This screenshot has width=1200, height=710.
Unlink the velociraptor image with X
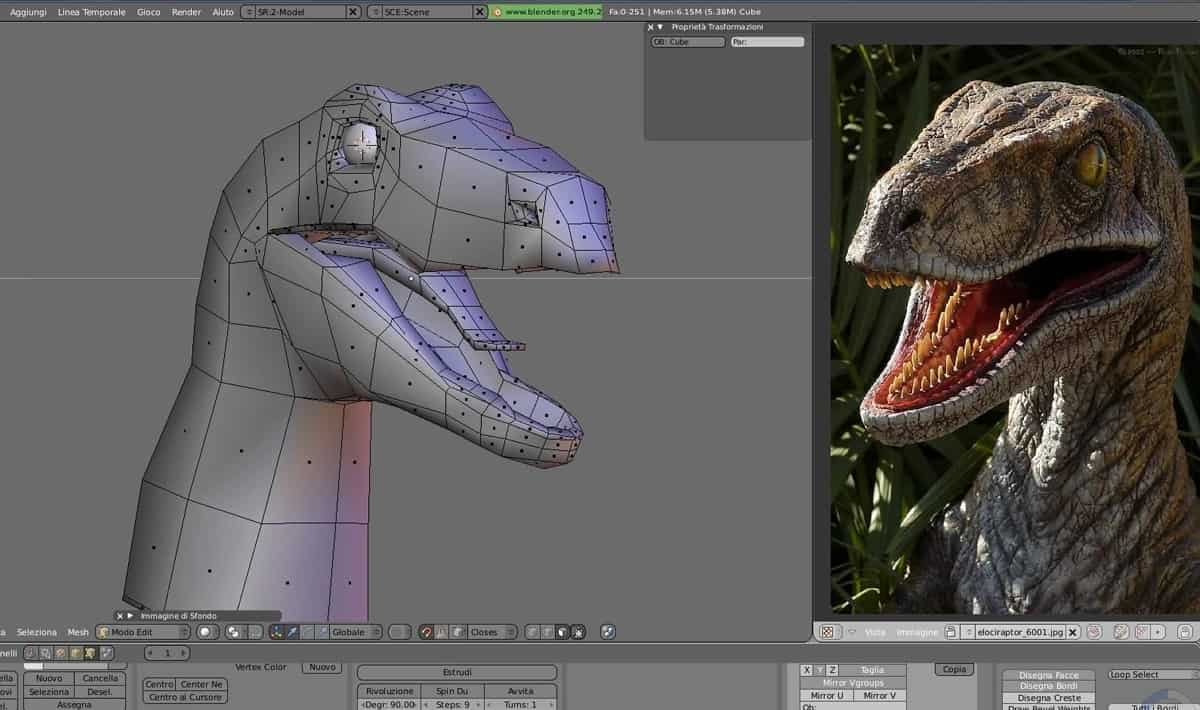point(1072,632)
